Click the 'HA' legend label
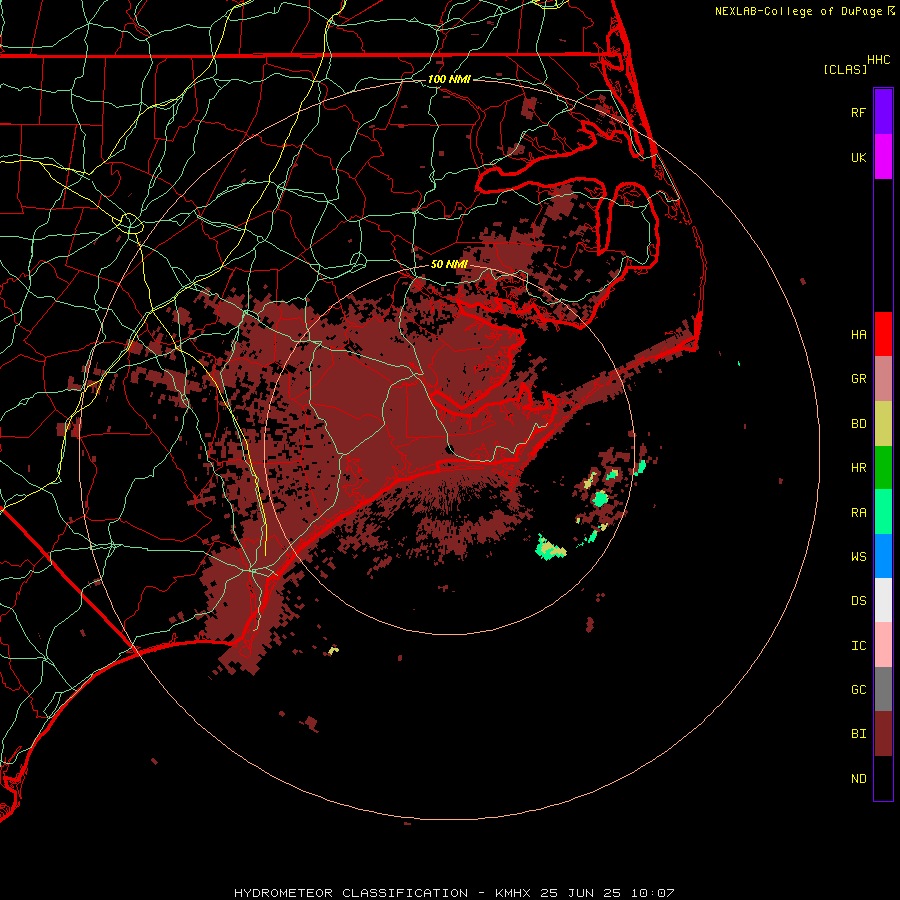 pyautogui.click(x=858, y=335)
